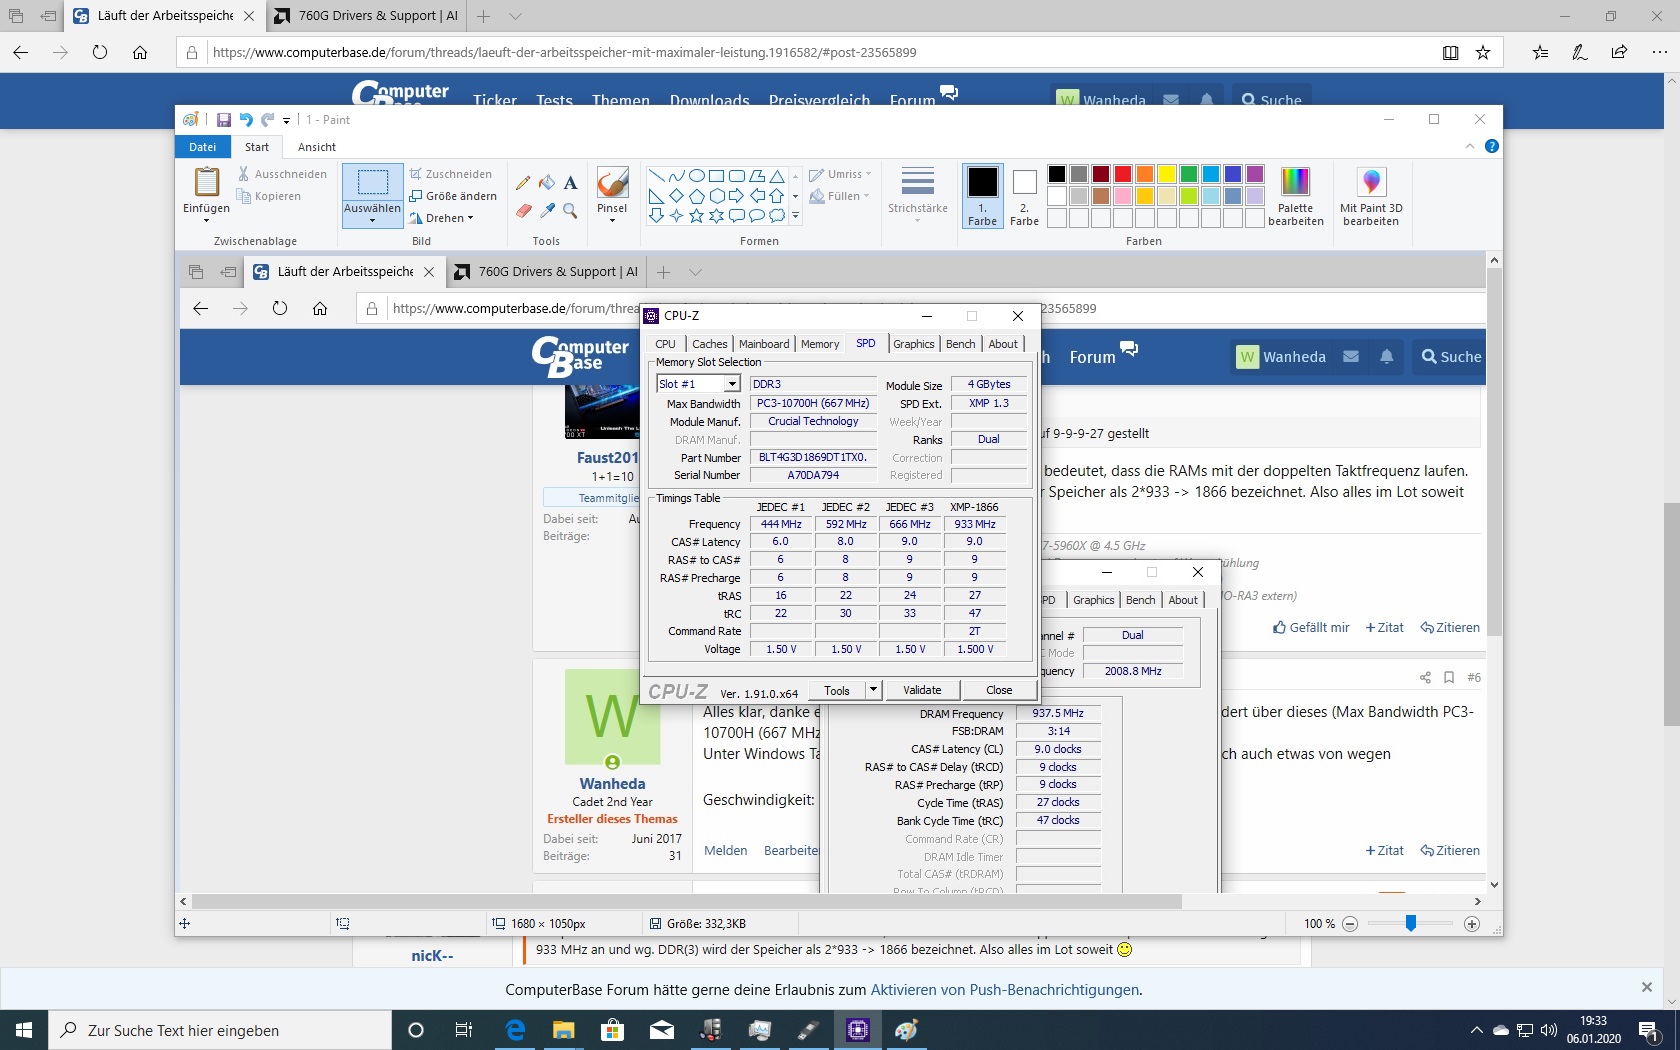The height and width of the screenshot is (1050, 1680).
Task: Select the Magnifier tool
Action: point(570,211)
